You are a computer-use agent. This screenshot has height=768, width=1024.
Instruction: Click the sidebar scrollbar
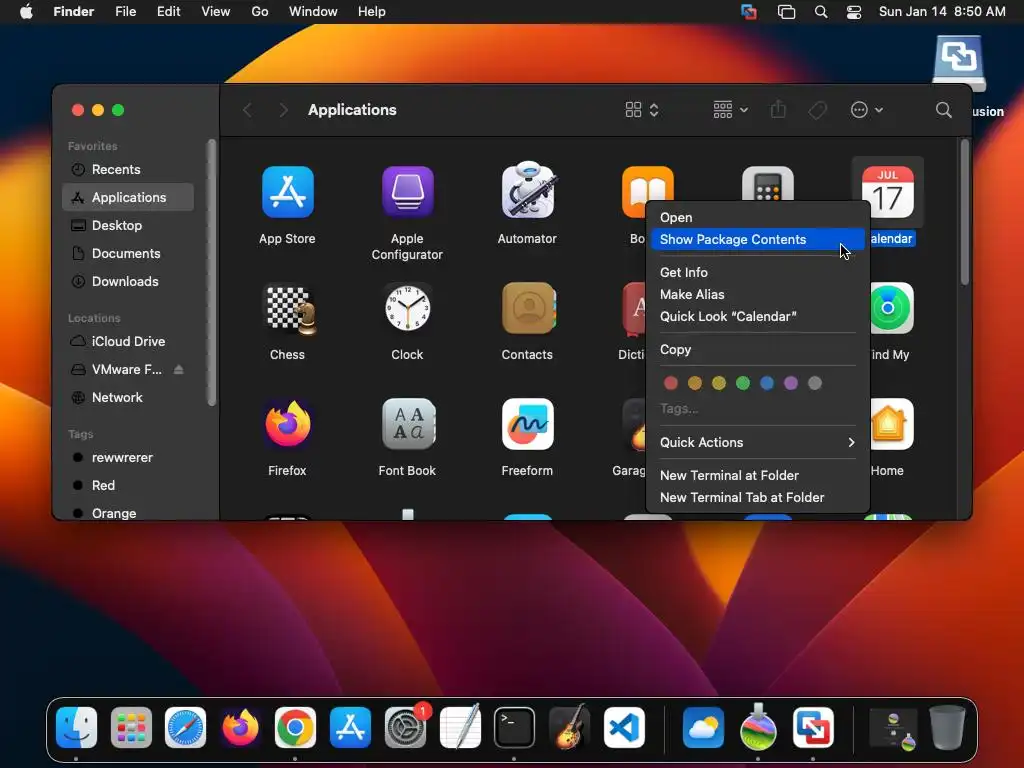(211, 273)
